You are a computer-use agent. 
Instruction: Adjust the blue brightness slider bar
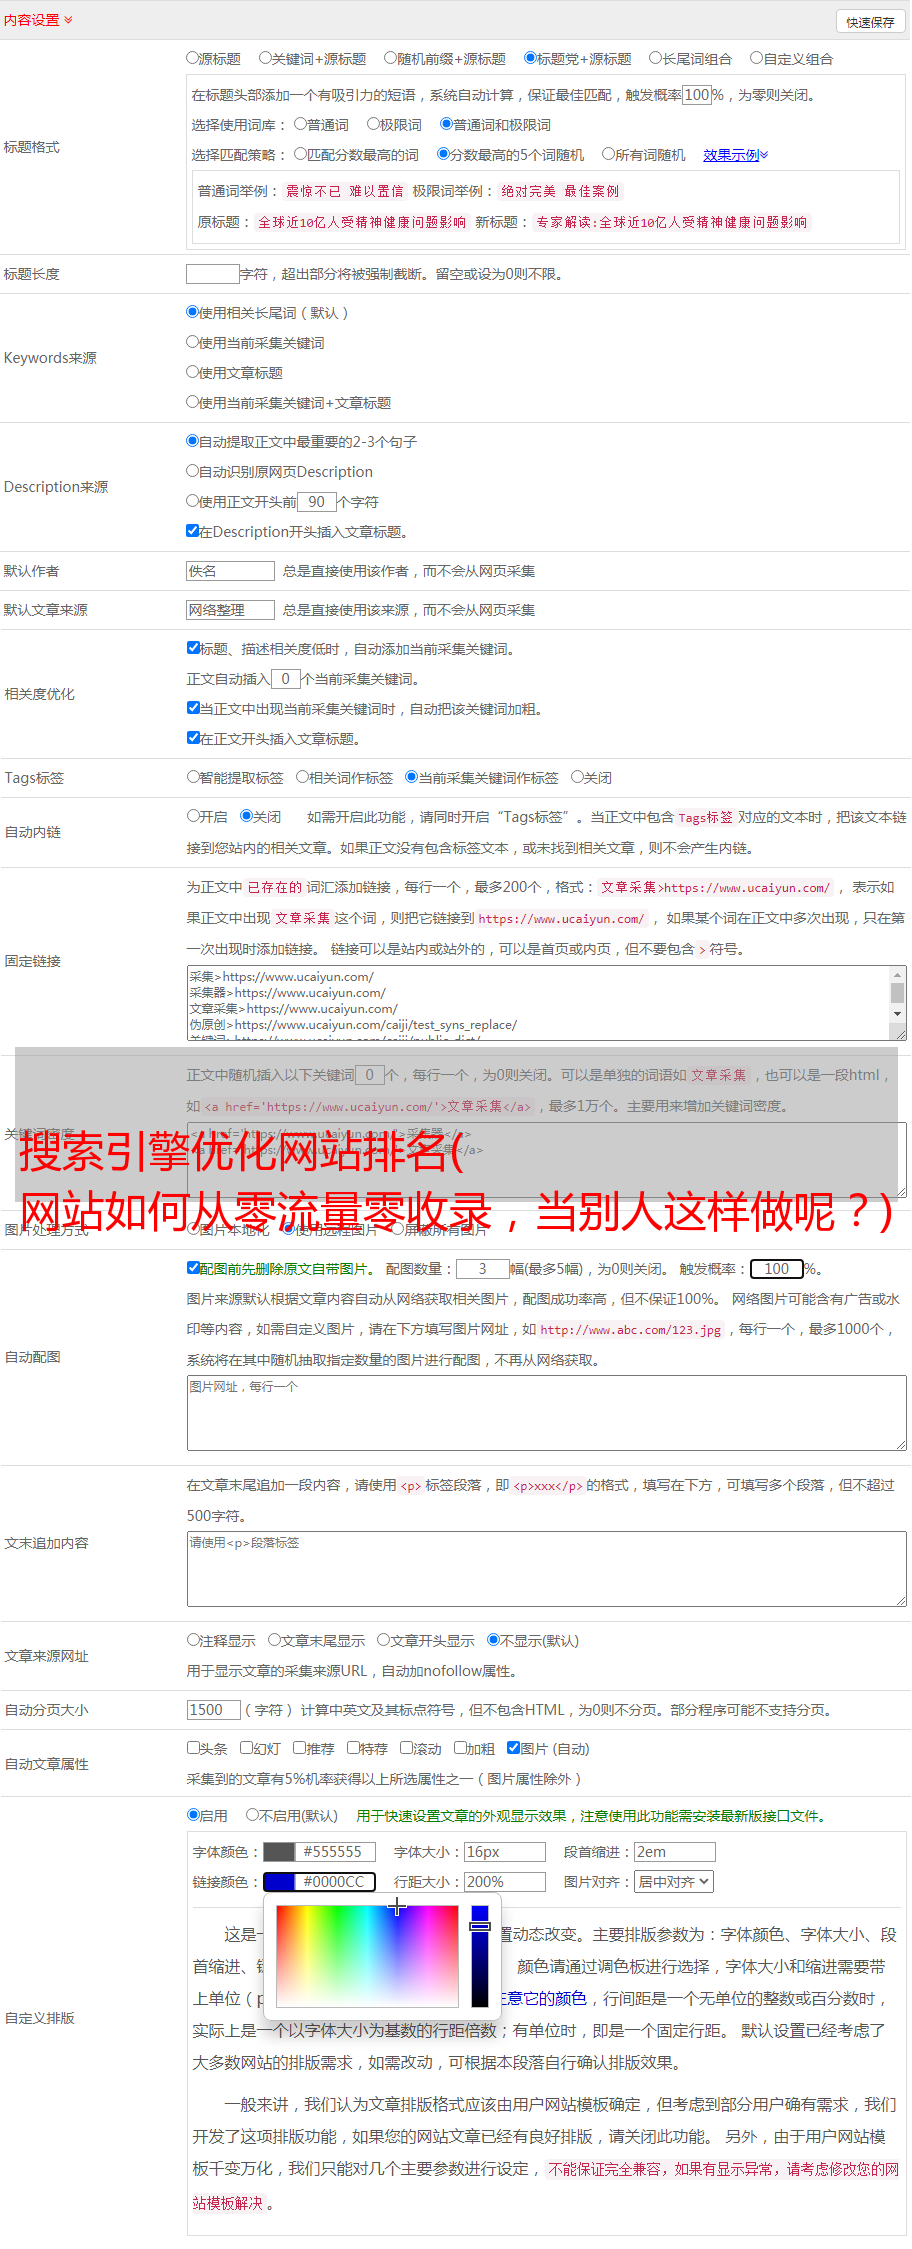[480, 1955]
